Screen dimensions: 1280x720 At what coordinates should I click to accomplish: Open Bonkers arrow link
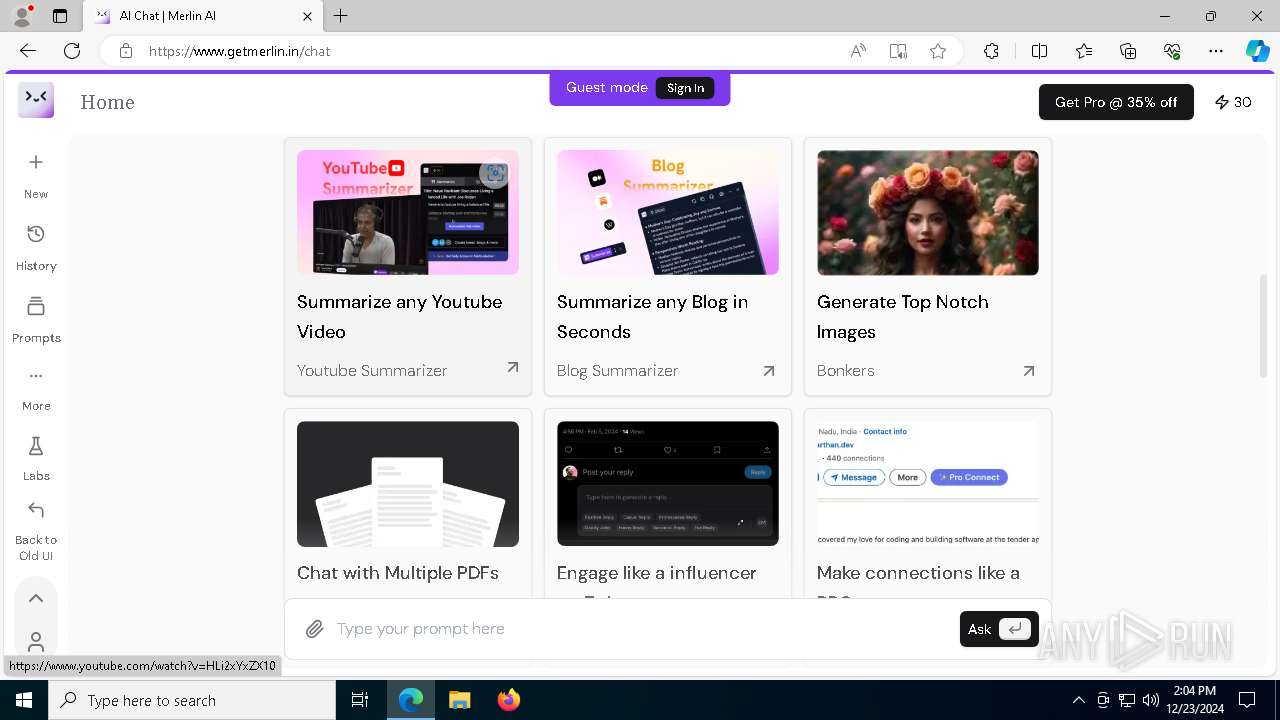[1028, 370]
